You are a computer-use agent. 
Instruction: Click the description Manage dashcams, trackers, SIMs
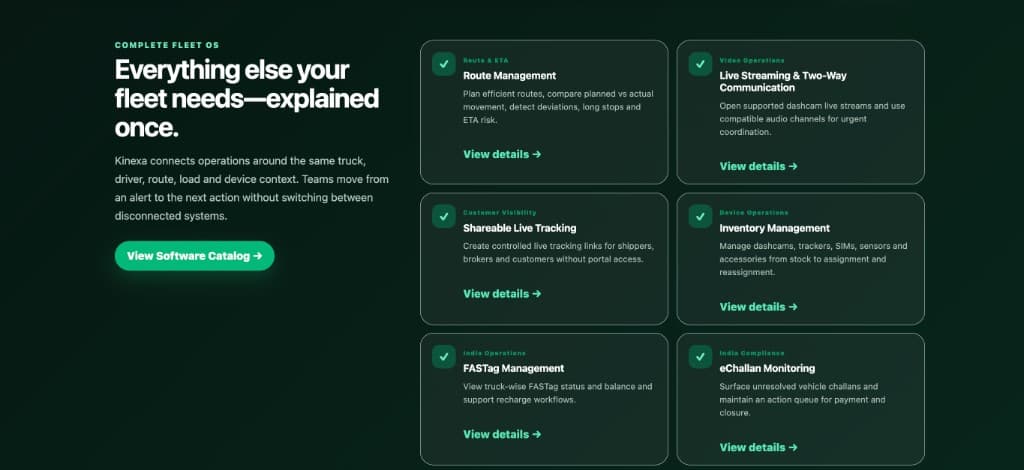click(814, 259)
